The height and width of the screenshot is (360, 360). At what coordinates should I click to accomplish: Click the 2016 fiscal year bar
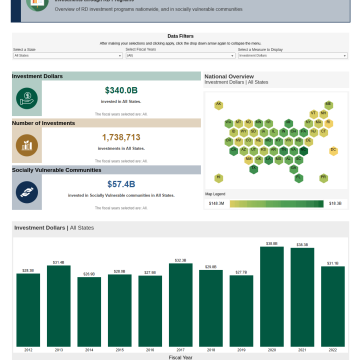click(x=150, y=311)
